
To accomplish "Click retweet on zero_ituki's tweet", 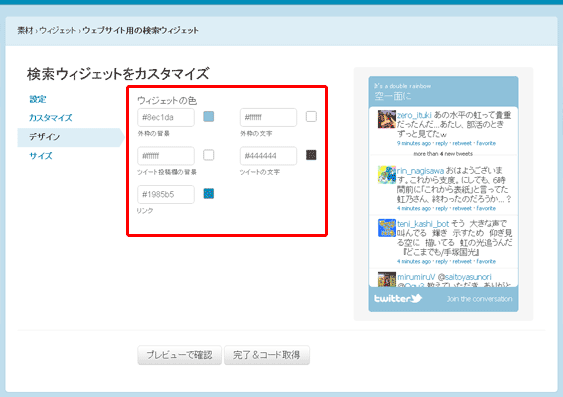I will (x=462, y=143).
